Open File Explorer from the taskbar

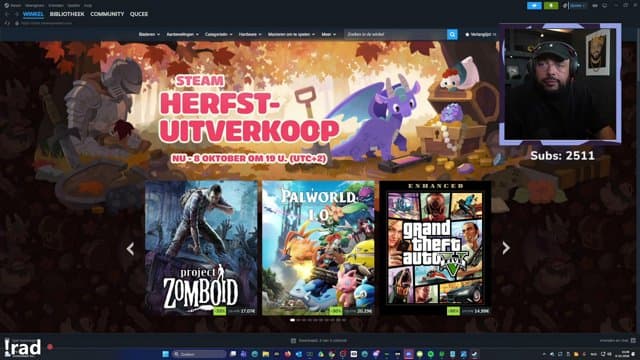[x=266, y=354]
